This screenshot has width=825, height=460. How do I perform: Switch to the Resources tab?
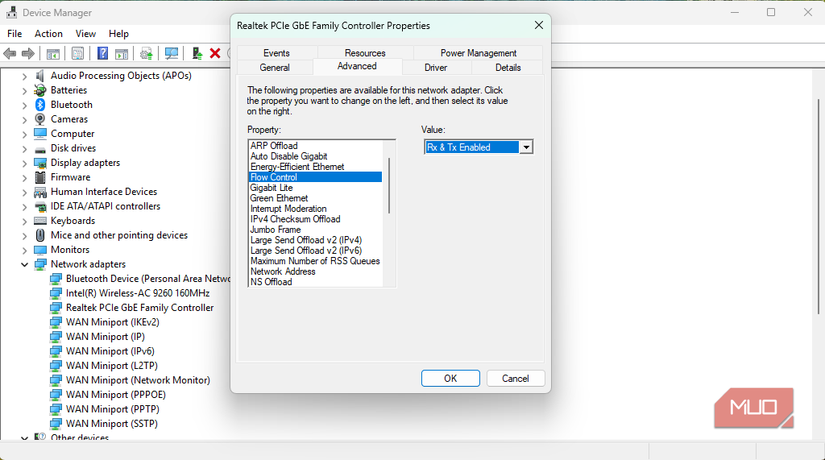365,53
